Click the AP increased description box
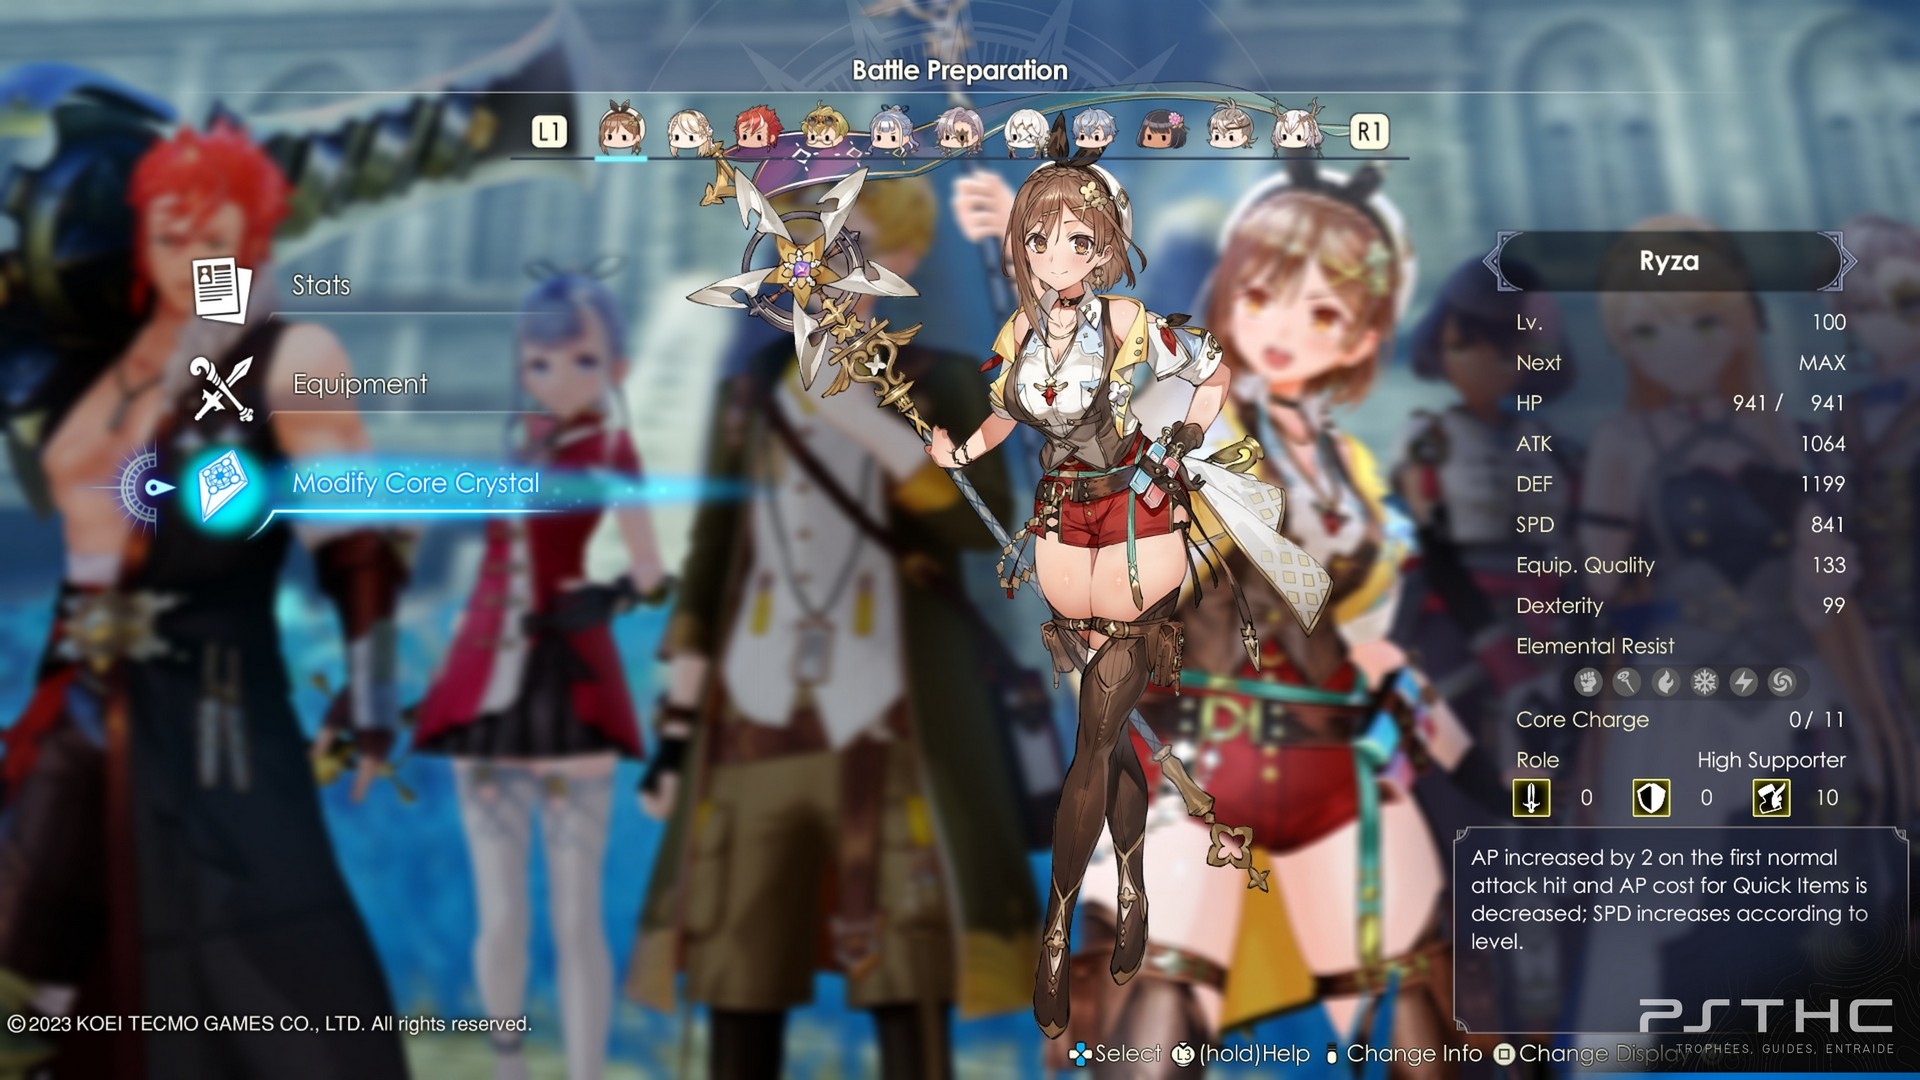Screen dimensions: 1920x1080 (1680, 929)
